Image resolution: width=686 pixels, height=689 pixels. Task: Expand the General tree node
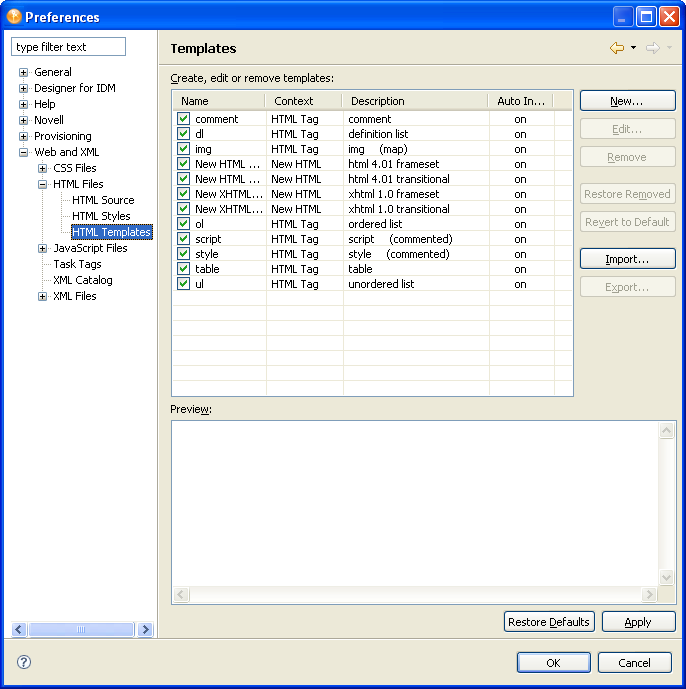pos(23,72)
